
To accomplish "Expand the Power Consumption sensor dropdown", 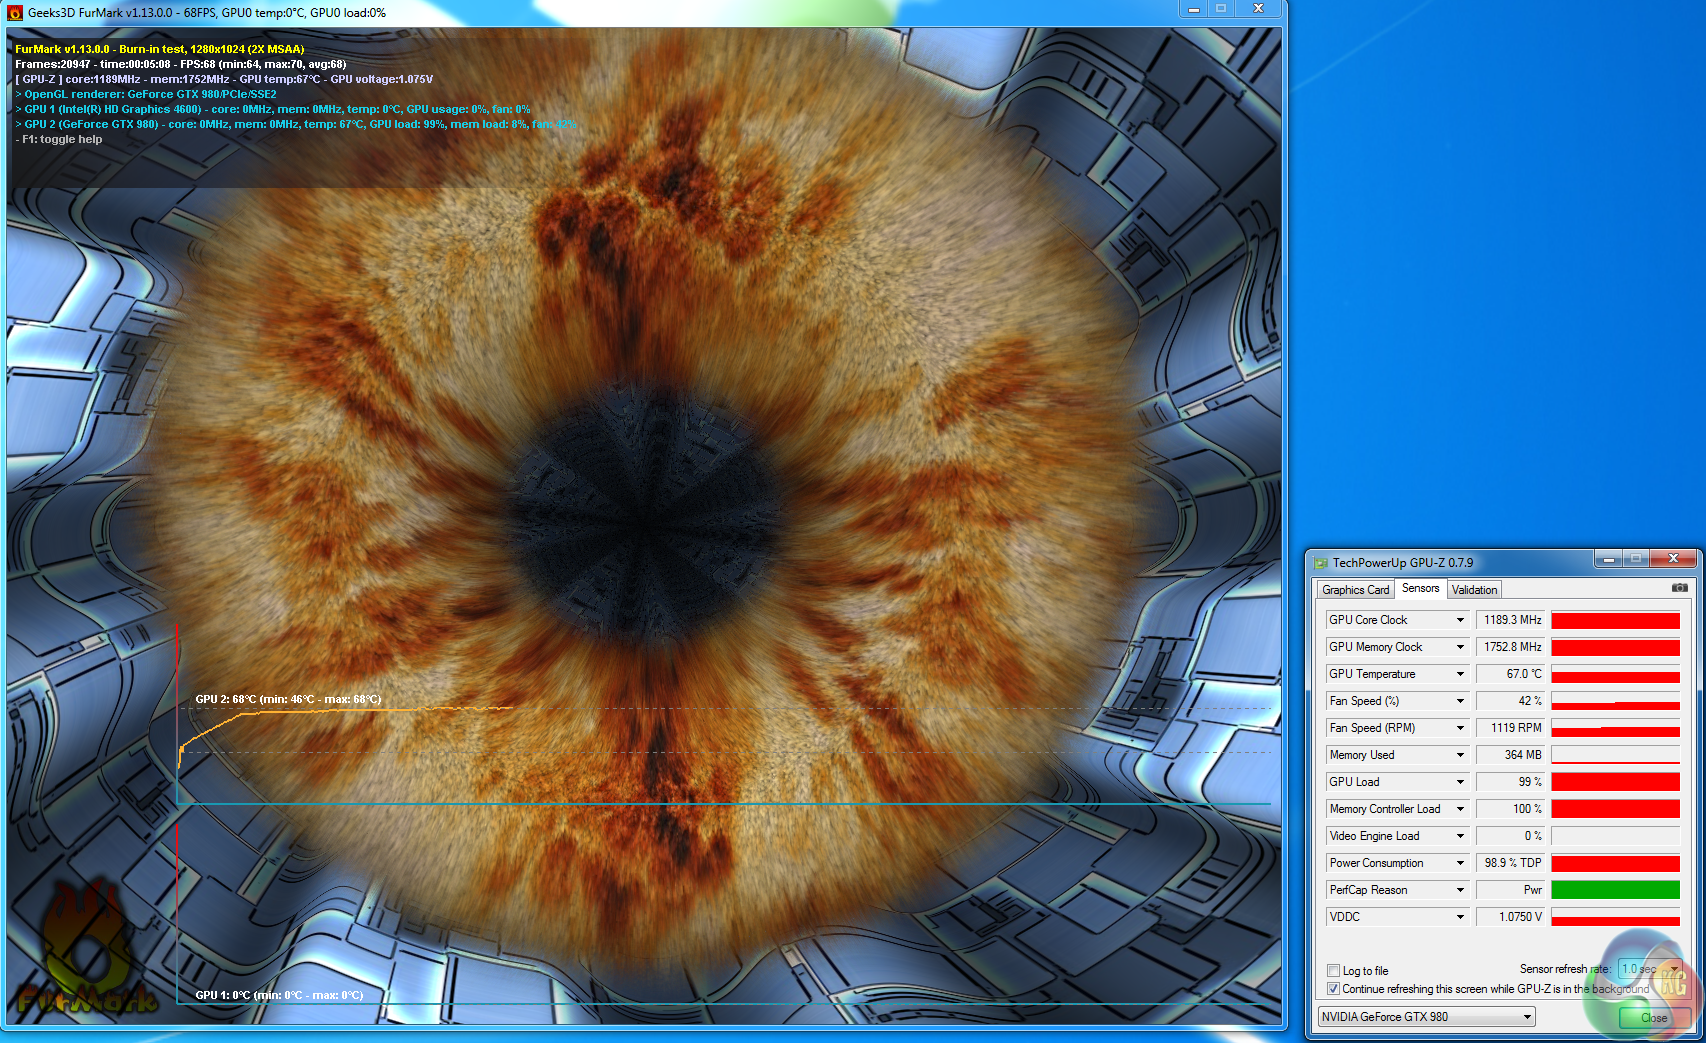I will click(1460, 863).
